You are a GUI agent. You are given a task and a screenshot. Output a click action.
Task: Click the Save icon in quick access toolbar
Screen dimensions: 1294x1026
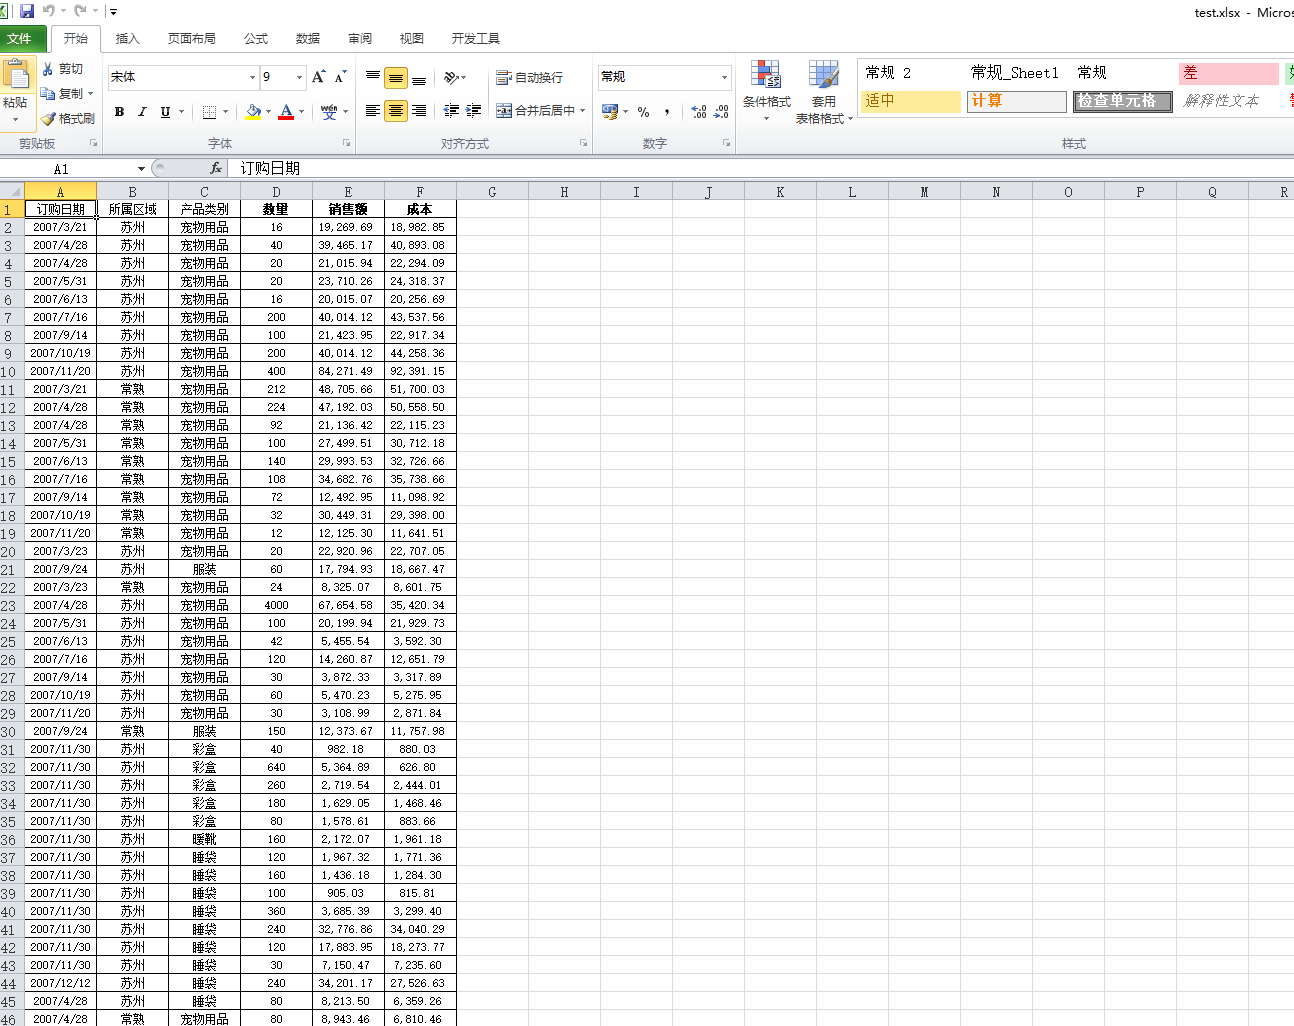click(x=27, y=11)
